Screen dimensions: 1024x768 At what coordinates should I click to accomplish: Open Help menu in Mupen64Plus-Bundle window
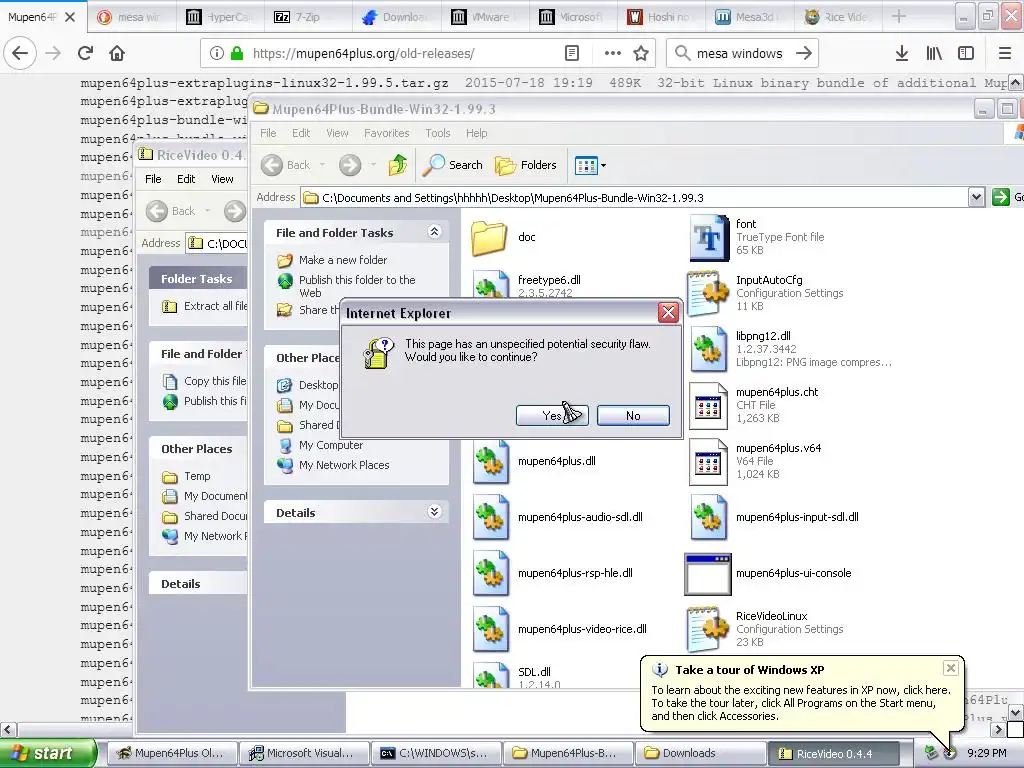click(476, 133)
